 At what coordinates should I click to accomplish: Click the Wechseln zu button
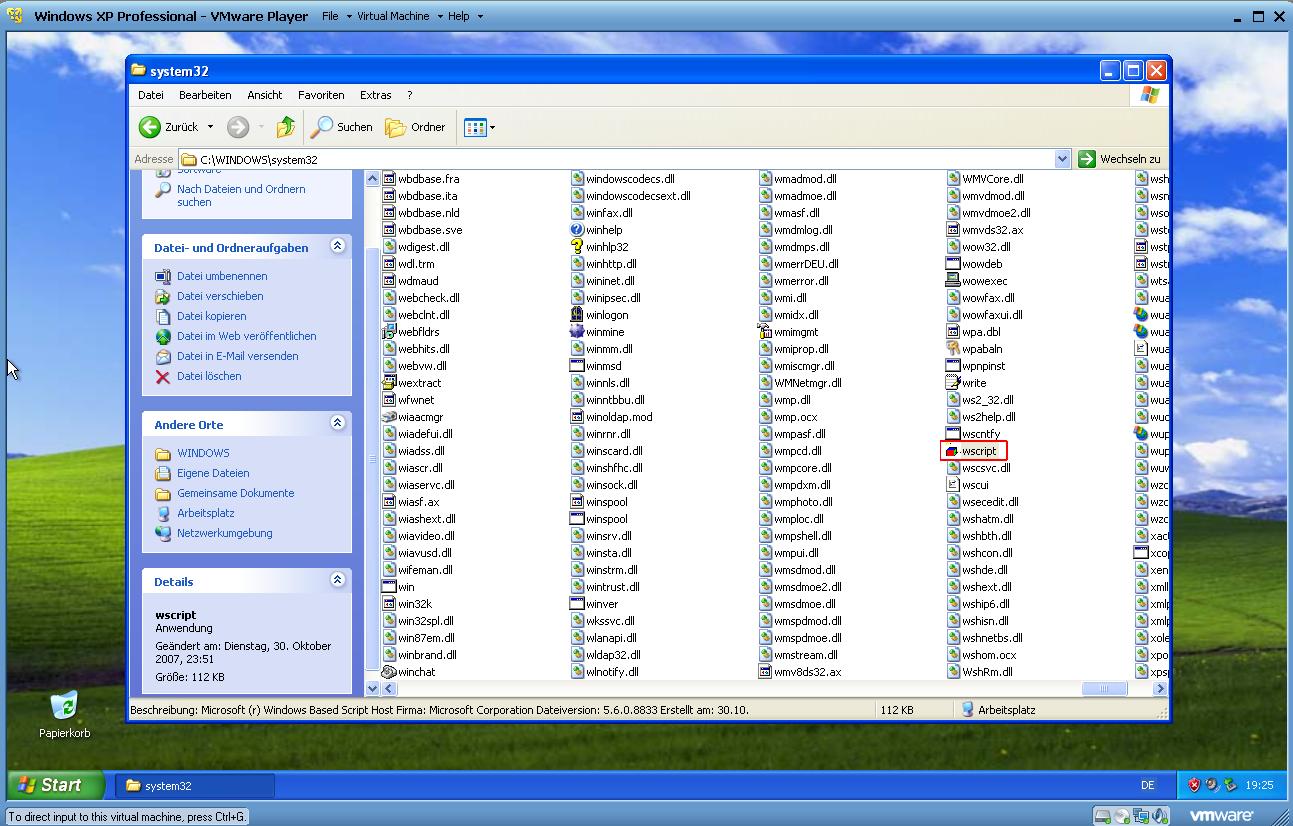[1119, 159]
